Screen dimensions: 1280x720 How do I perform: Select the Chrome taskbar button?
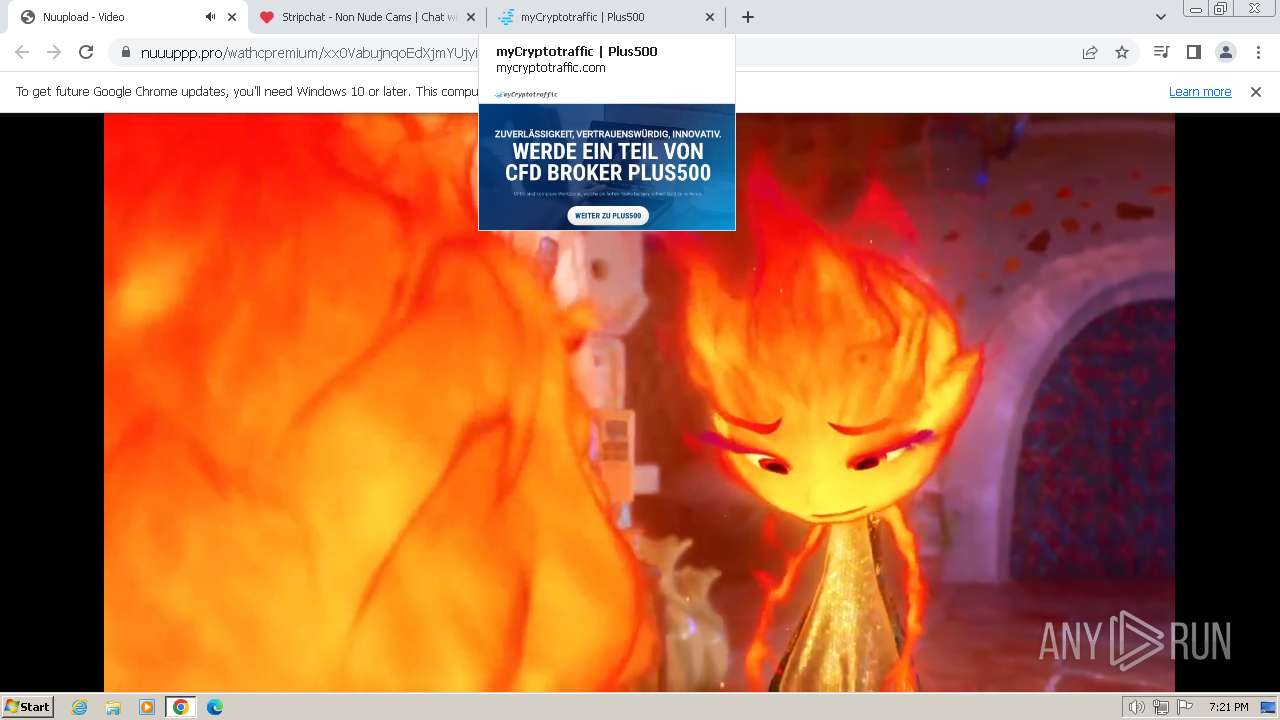(x=180, y=707)
